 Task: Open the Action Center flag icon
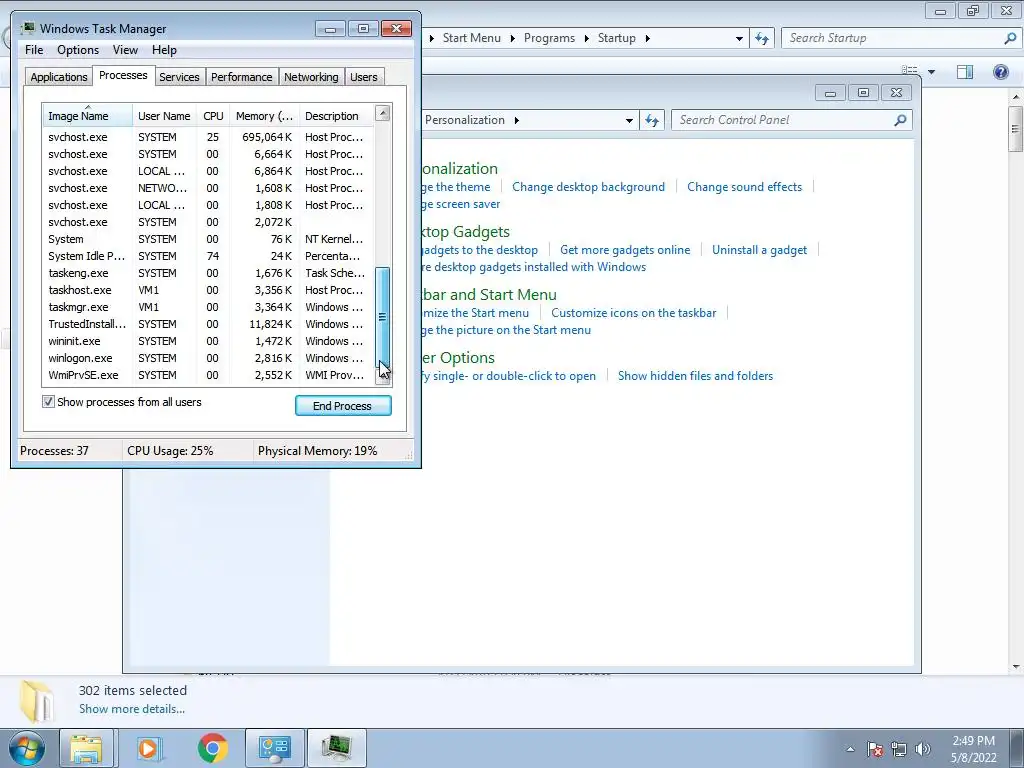pyautogui.click(x=875, y=749)
